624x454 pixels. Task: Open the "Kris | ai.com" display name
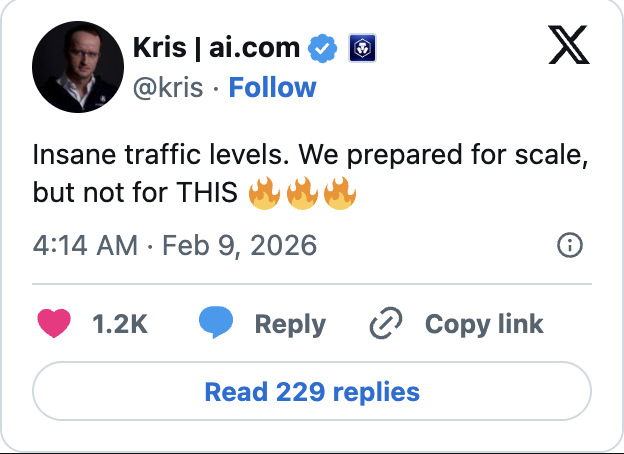(214, 47)
